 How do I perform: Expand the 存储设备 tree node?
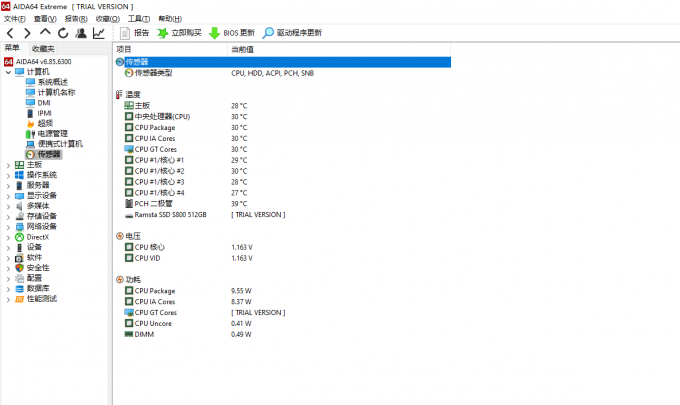(x=8, y=216)
